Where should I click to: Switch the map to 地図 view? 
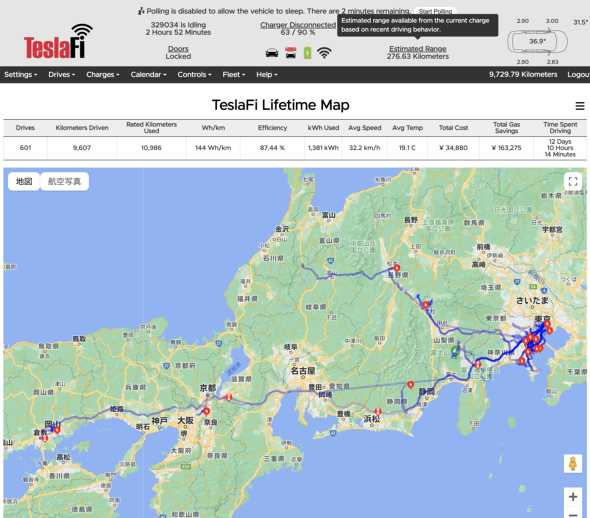(24, 182)
